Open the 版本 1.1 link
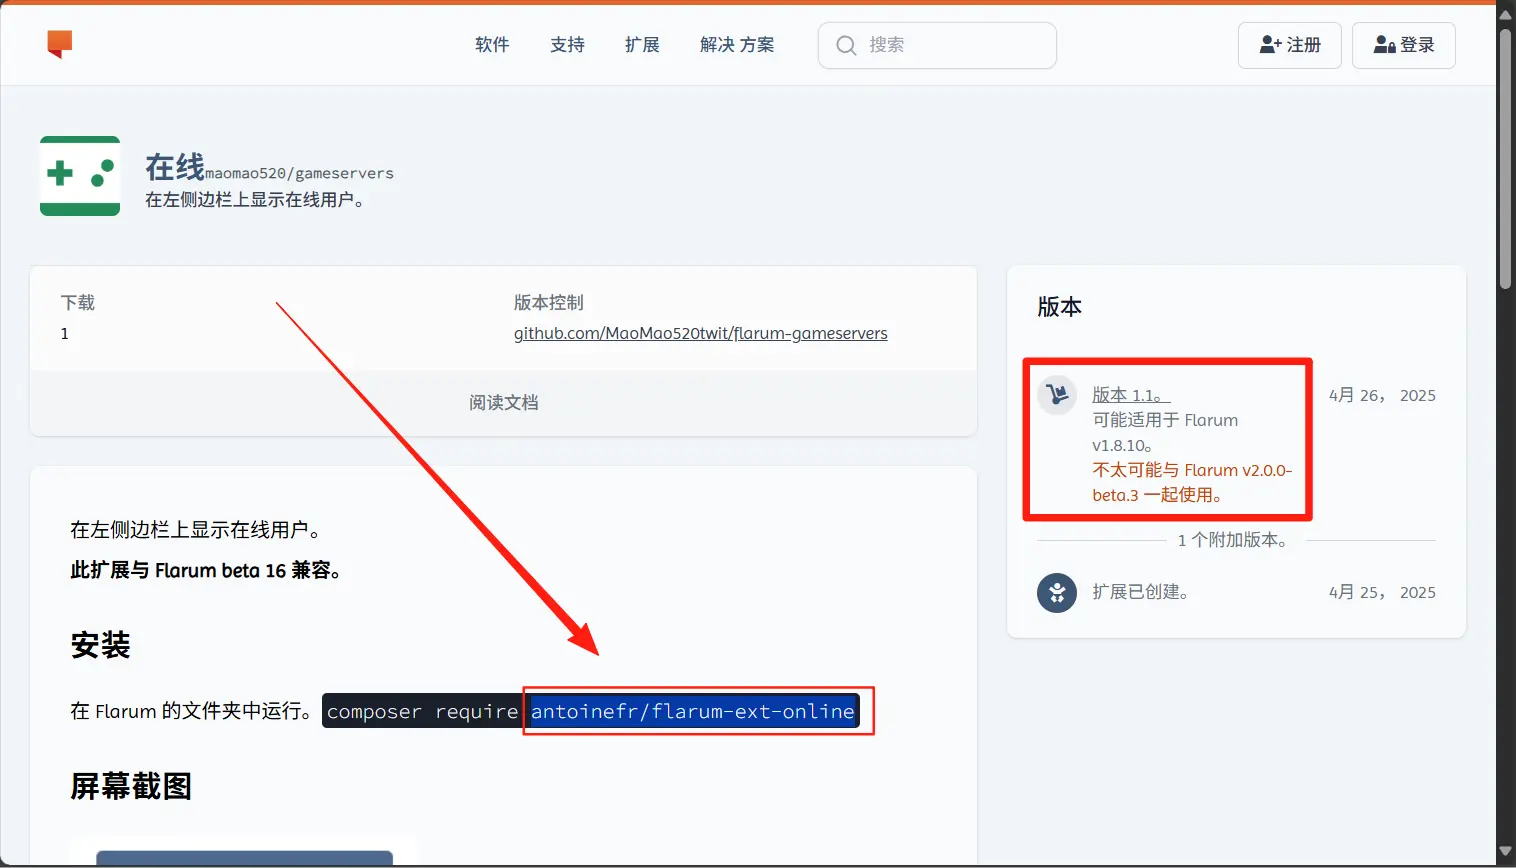 point(1130,395)
